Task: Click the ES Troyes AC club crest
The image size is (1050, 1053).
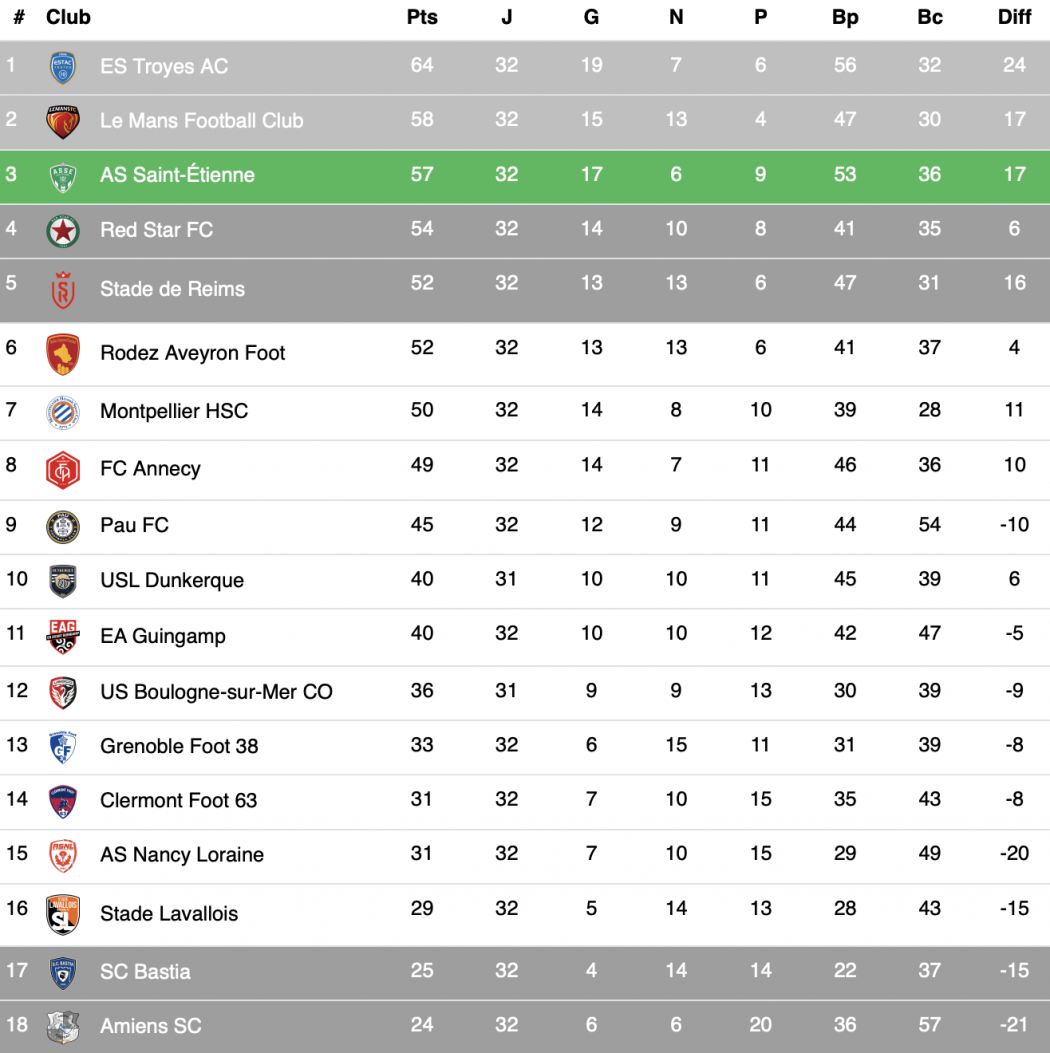Action: [63, 67]
